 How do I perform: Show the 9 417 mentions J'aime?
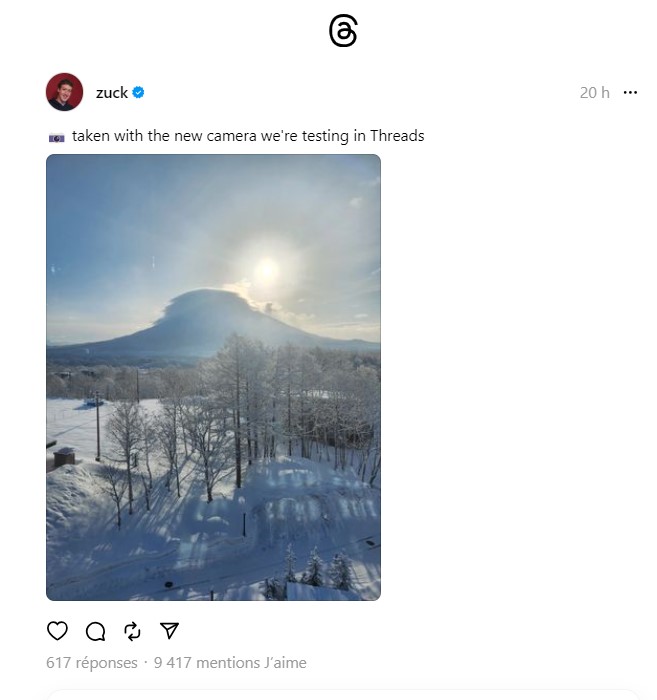pyautogui.click(x=230, y=663)
